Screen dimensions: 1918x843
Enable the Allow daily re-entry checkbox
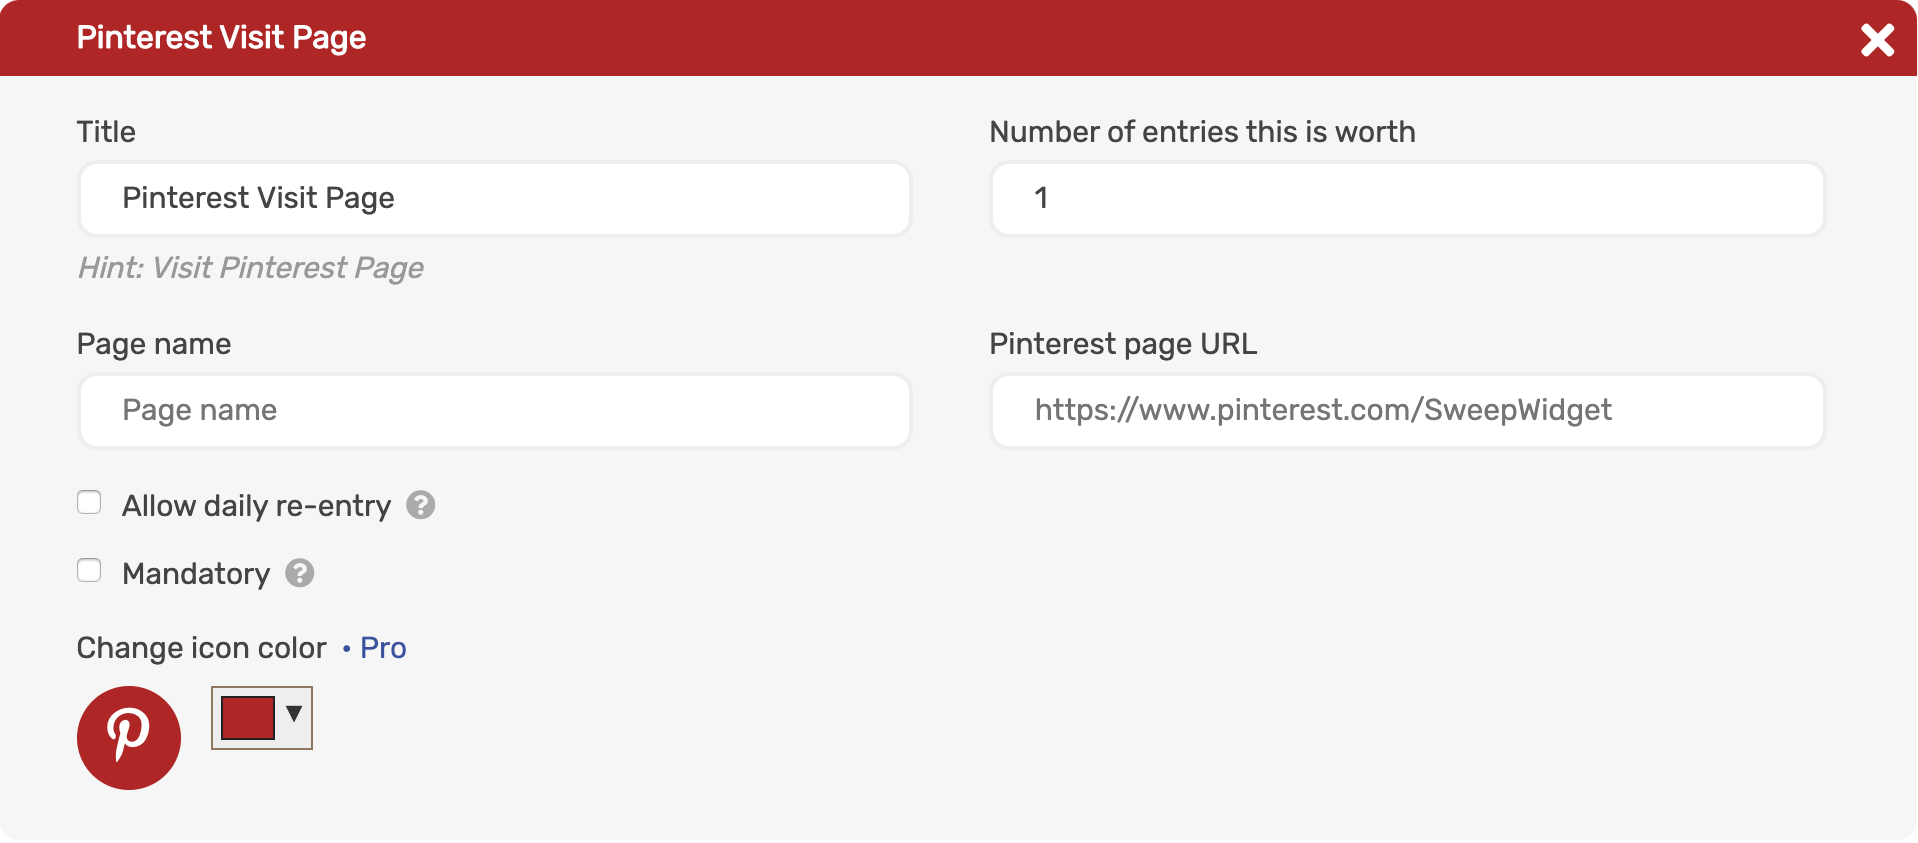click(x=89, y=502)
